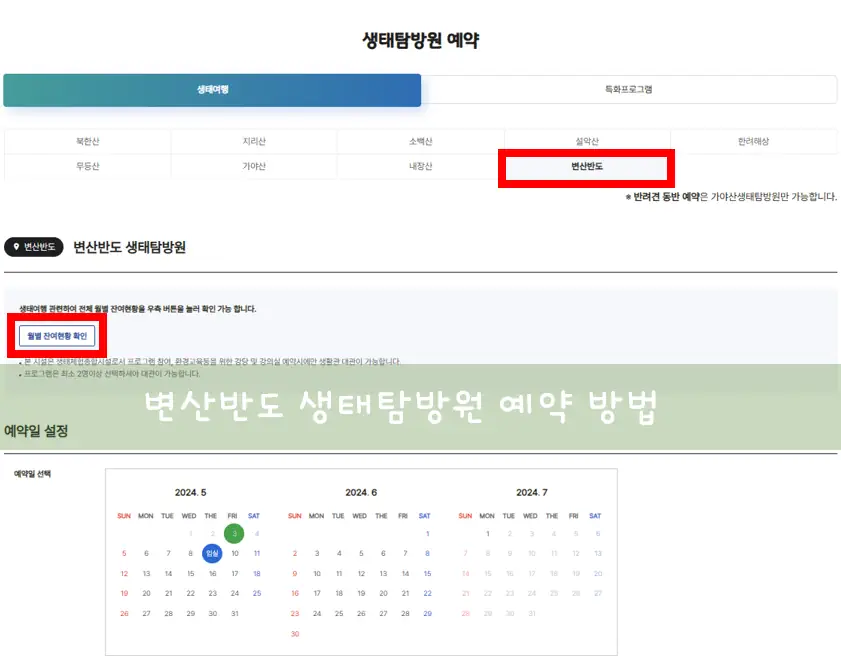Select the 소백산 park option

coord(420,141)
